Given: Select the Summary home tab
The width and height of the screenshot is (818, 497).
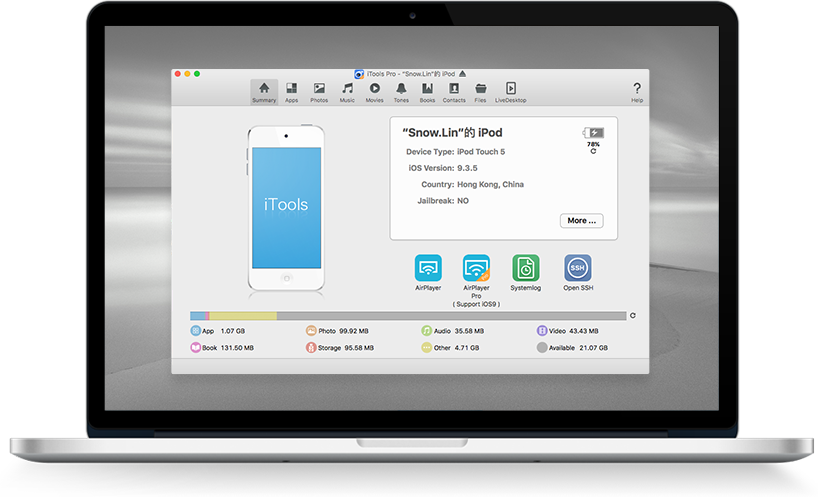Looking at the screenshot, I should click(x=264, y=92).
